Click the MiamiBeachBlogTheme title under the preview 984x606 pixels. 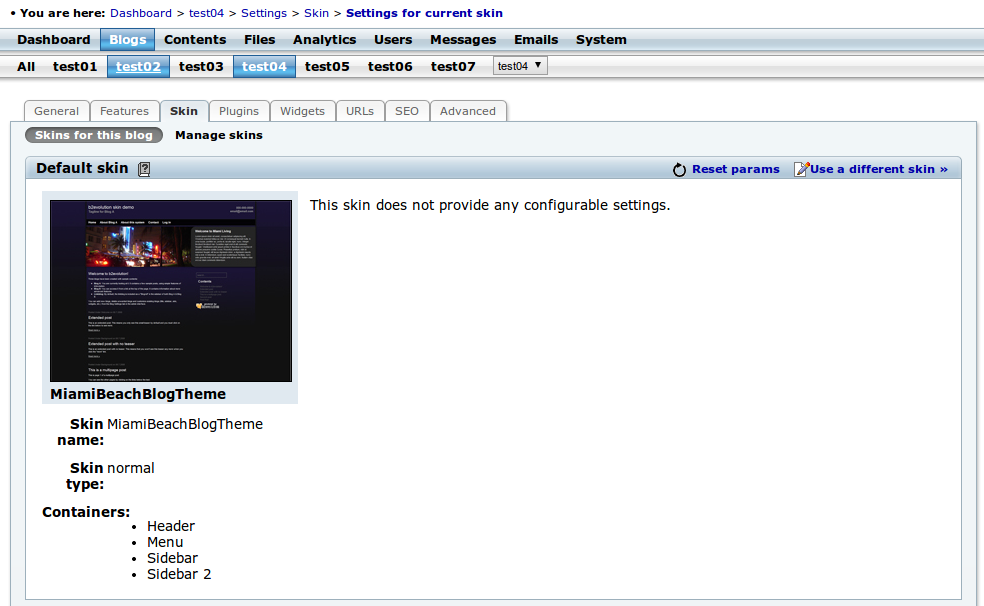(x=138, y=394)
